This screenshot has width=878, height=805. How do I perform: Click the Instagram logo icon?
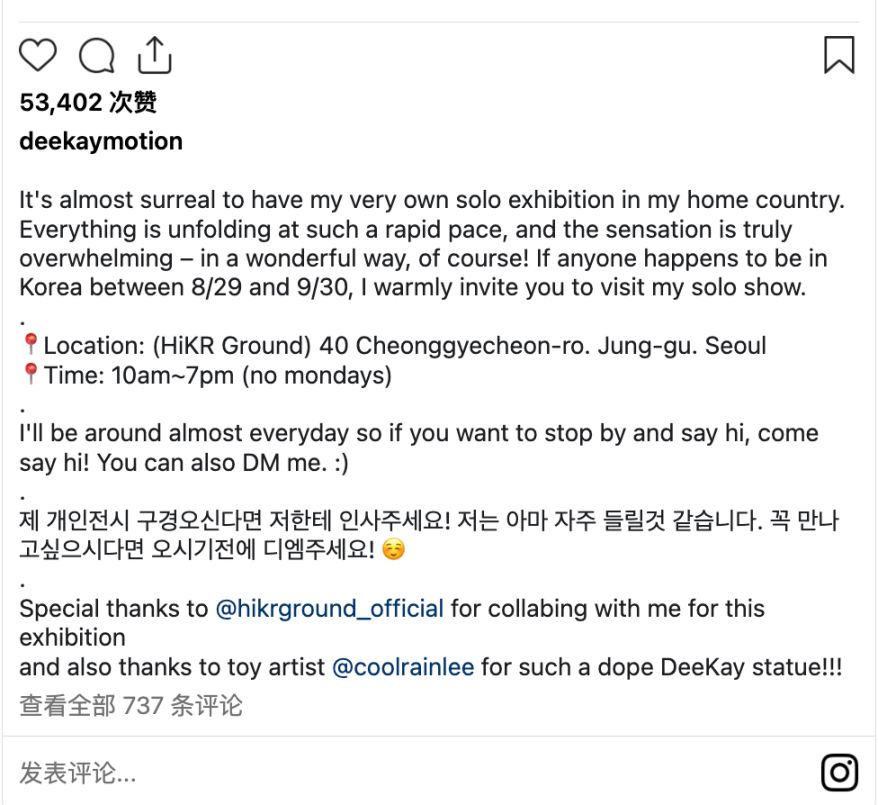tap(839, 772)
